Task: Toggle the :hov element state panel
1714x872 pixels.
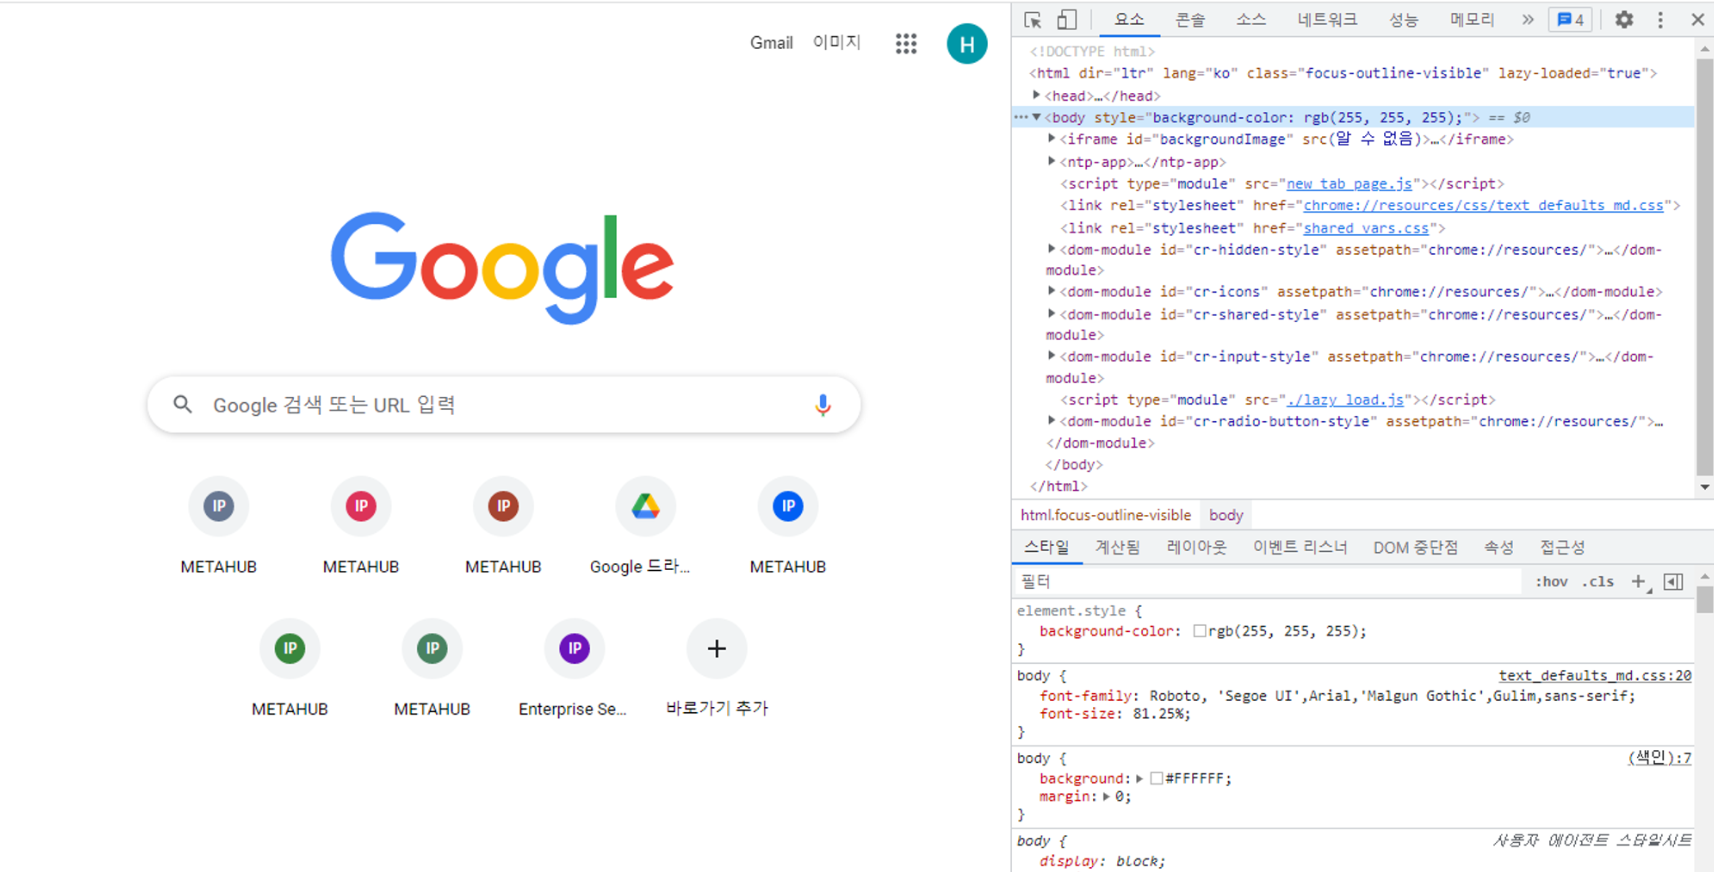Action: [x=1551, y=582]
